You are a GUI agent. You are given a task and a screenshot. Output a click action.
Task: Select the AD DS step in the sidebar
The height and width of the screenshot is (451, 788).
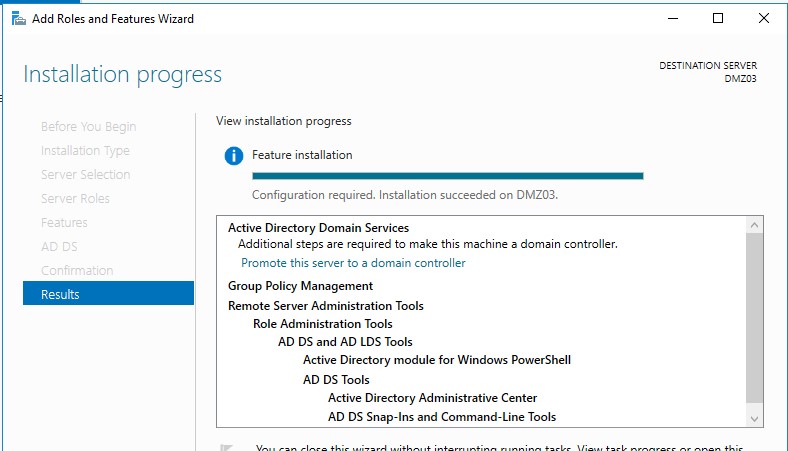[59, 247]
